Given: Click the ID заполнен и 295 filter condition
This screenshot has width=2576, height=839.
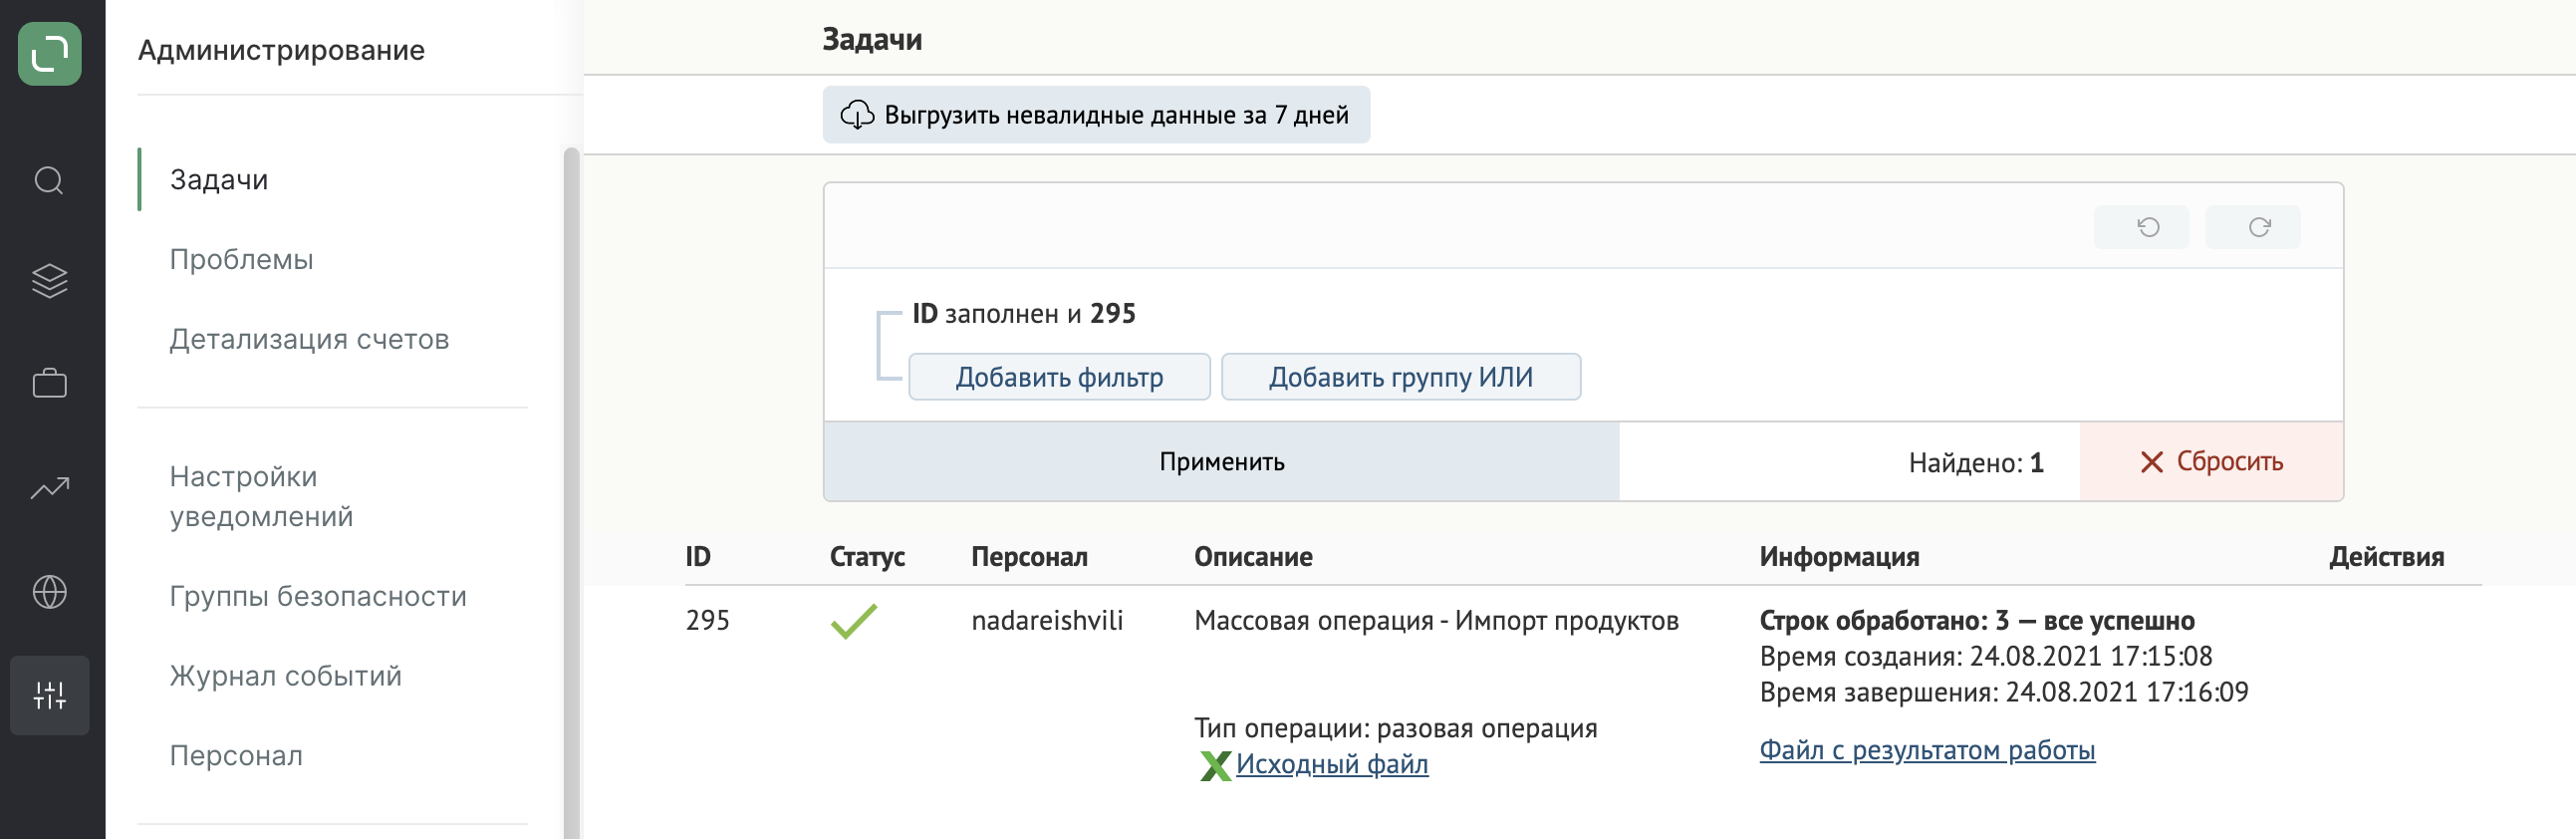Looking at the screenshot, I should pyautogui.click(x=1023, y=314).
